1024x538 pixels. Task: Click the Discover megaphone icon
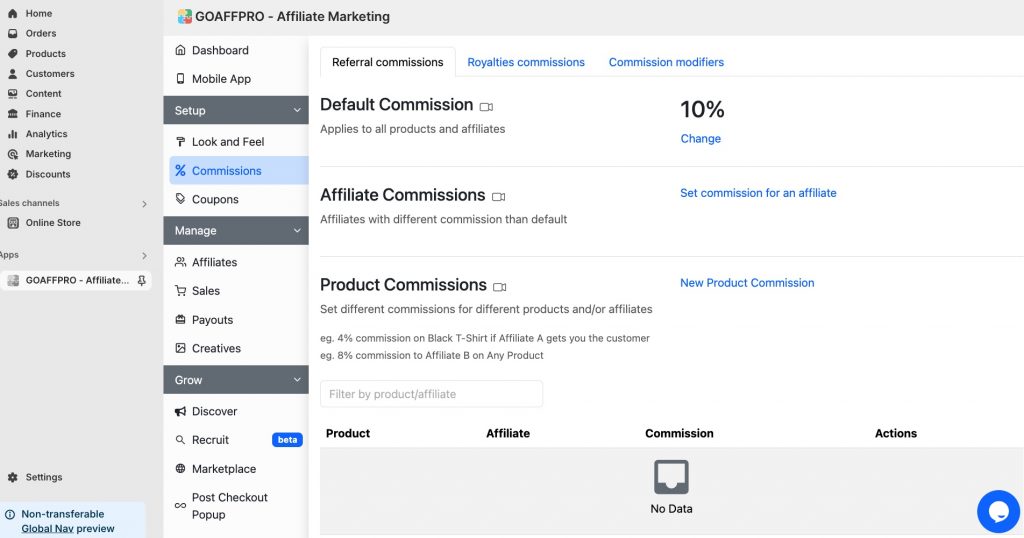pyautogui.click(x=180, y=411)
